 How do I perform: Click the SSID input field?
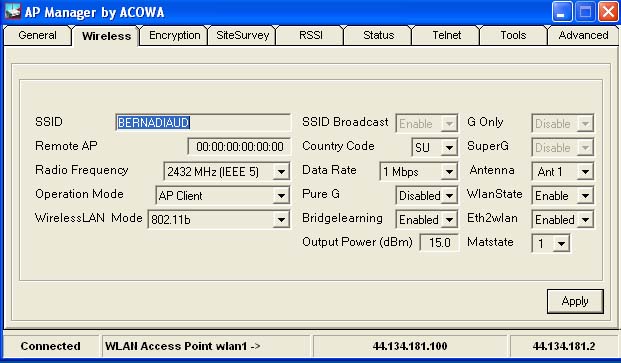[203, 123]
